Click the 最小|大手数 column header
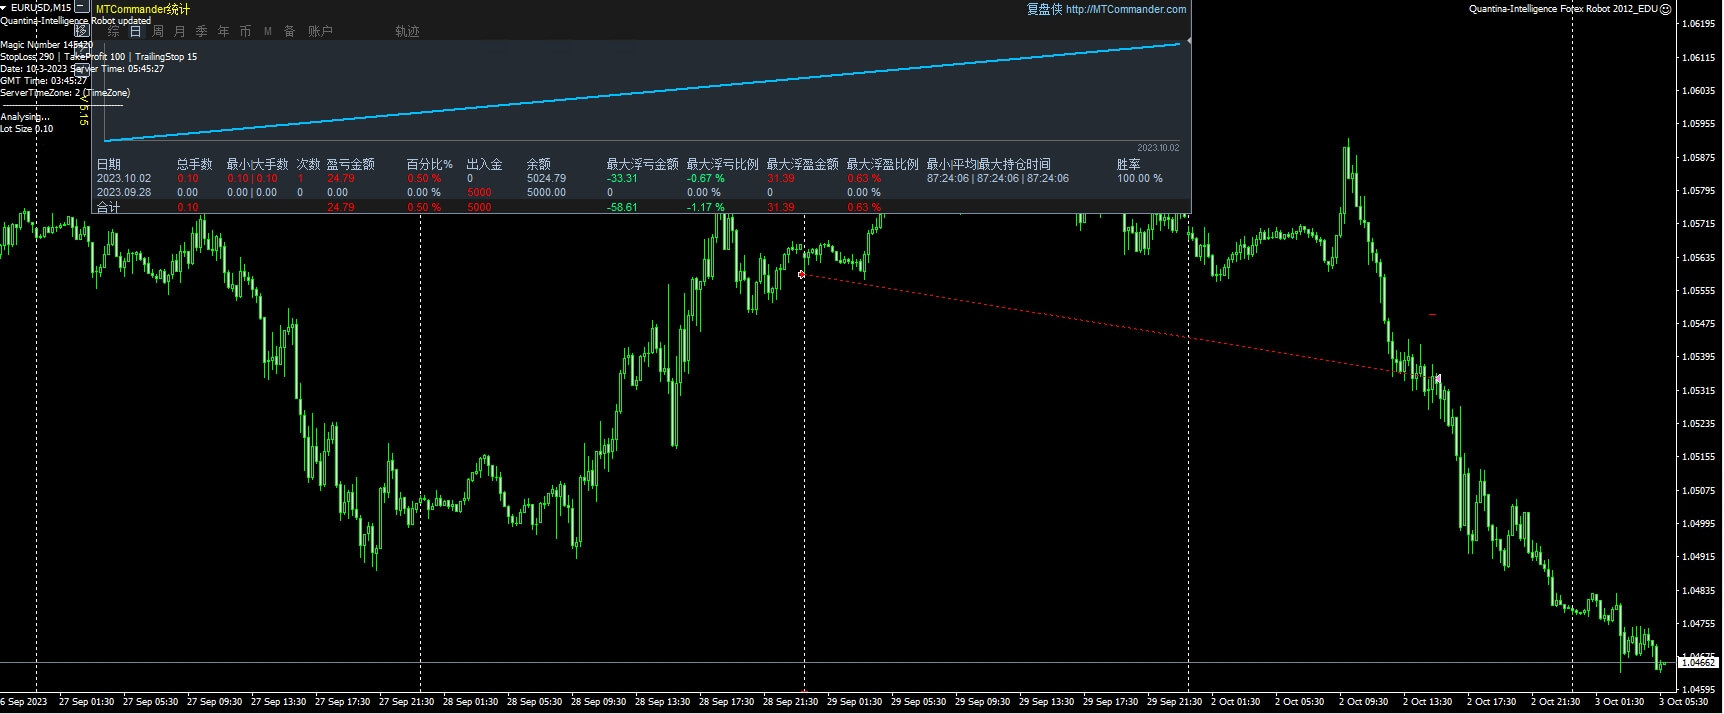The height and width of the screenshot is (714, 1724). tap(258, 164)
